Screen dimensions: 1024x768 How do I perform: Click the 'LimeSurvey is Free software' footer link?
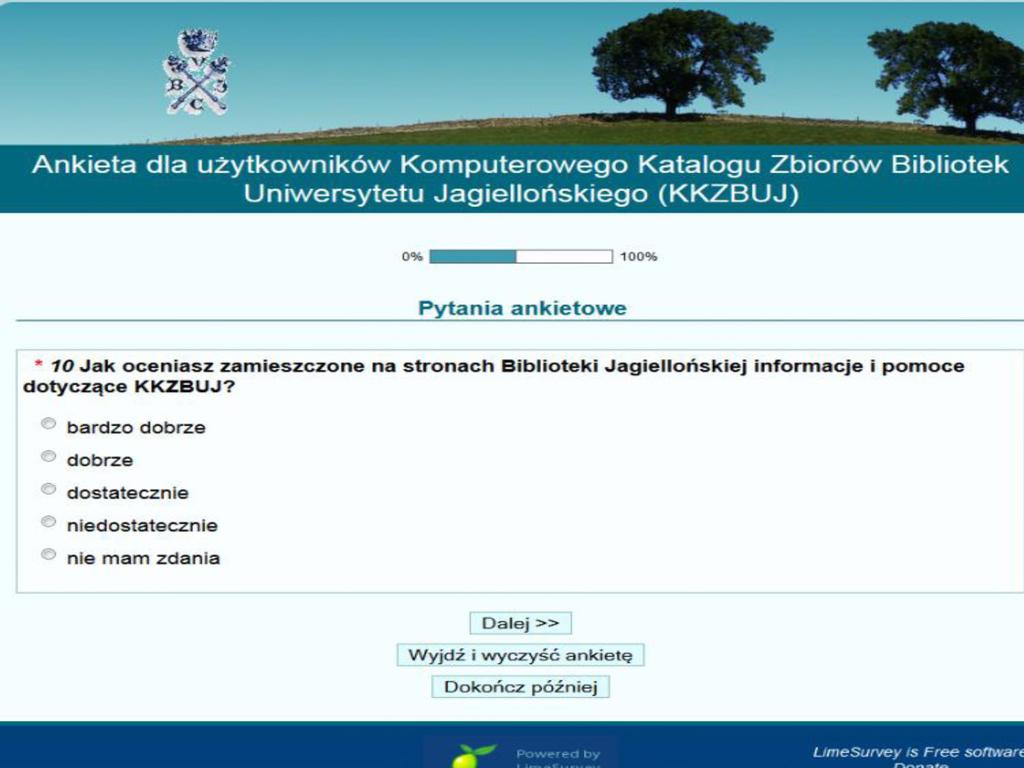pos(918,752)
